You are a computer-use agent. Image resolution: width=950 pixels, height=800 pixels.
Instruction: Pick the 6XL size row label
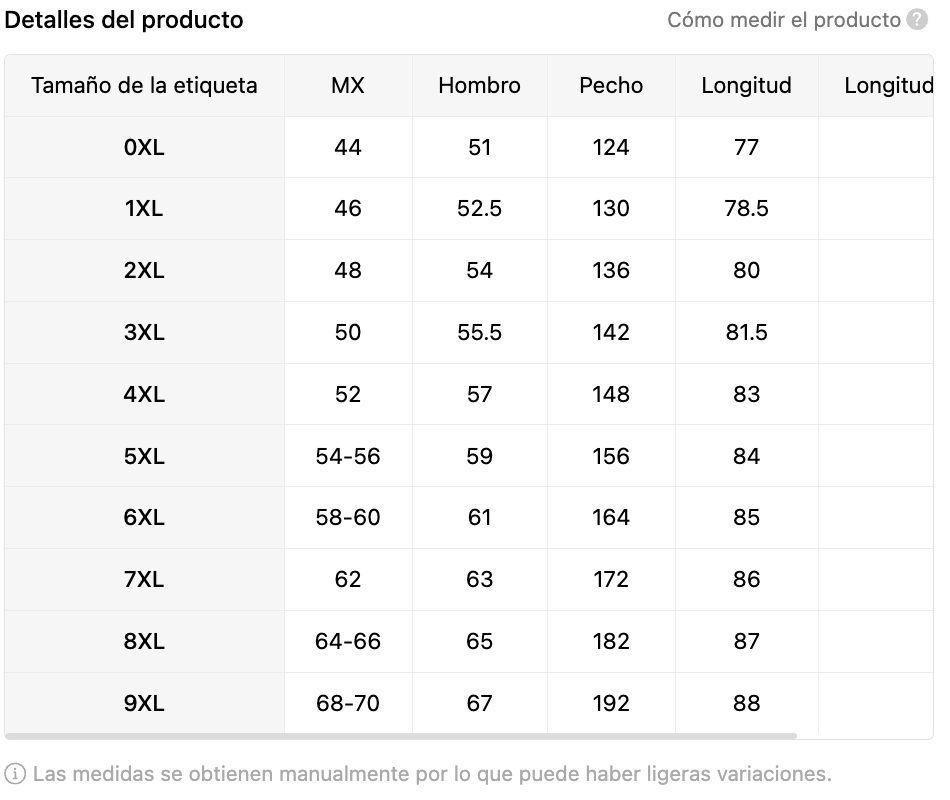144,518
